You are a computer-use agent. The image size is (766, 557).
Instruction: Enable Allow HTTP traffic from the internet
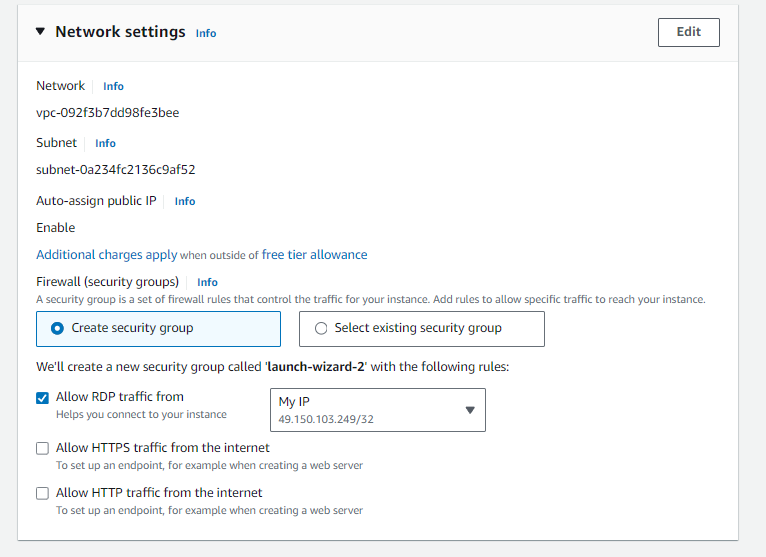(43, 493)
